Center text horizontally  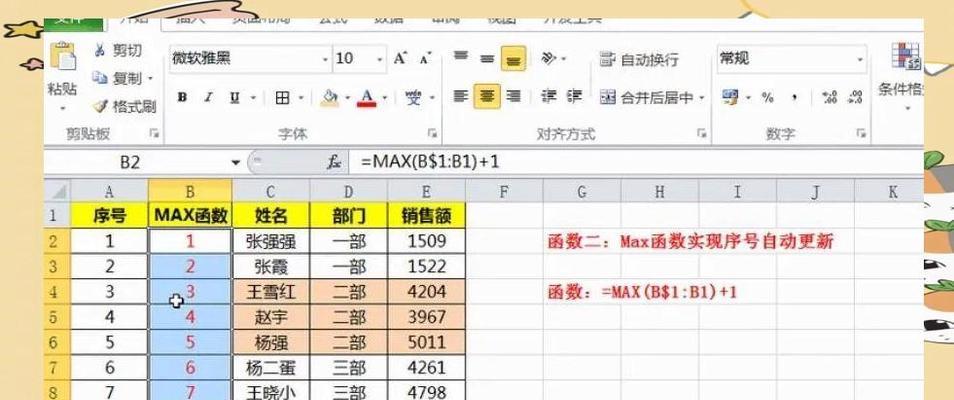pyautogui.click(x=487, y=96)
